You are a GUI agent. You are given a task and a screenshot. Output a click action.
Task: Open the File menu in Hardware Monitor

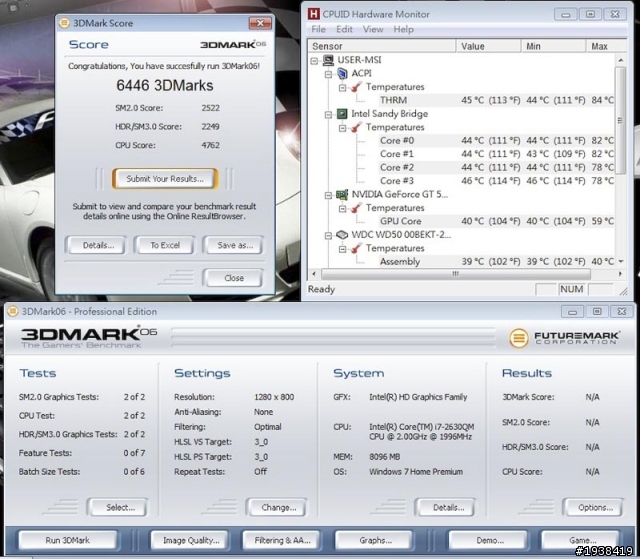(x=318, y=29)
